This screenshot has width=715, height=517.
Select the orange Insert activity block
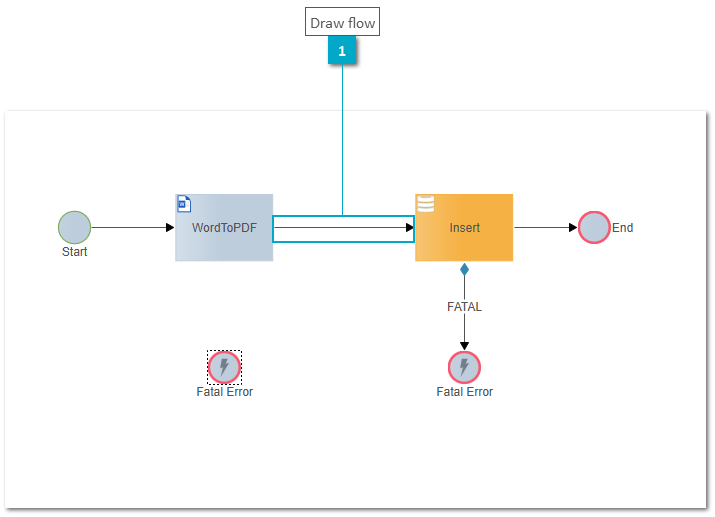tap(464, 227)
